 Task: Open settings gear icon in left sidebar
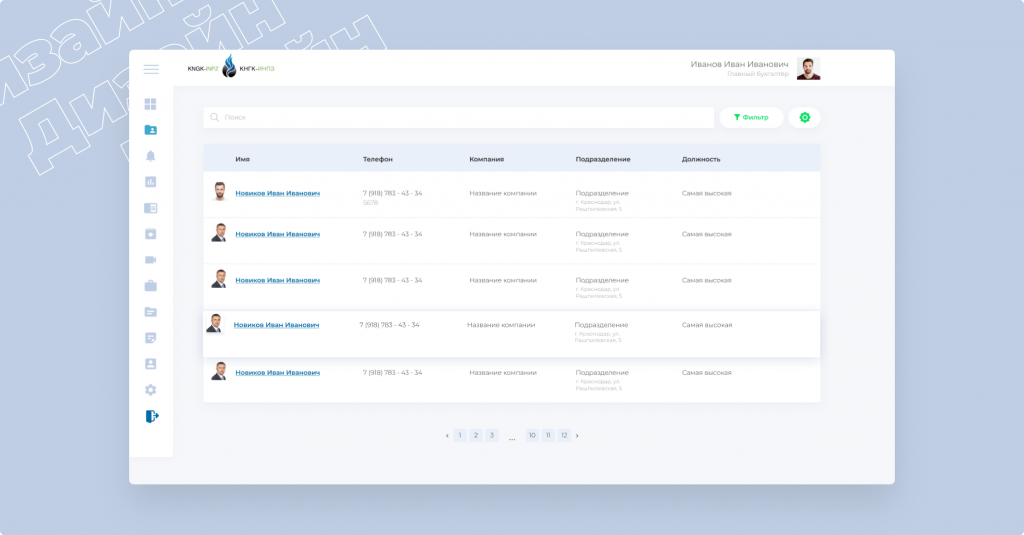pyautogui.click(x=151, y=390)
